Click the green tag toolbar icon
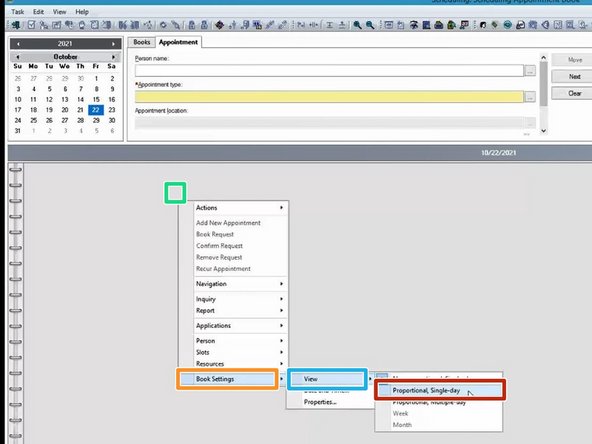 [x=495, y=25]
